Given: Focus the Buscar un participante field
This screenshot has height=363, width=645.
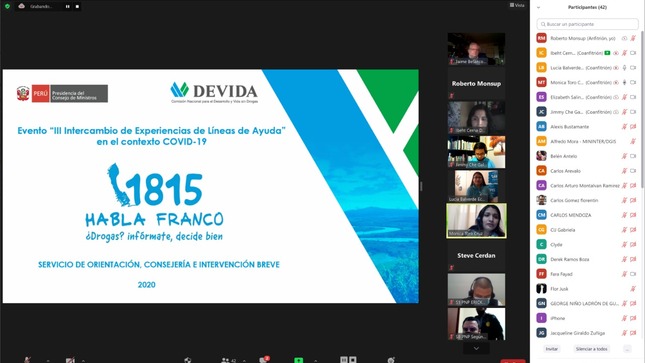Looking at the screenshot, I should coord(587,24).
